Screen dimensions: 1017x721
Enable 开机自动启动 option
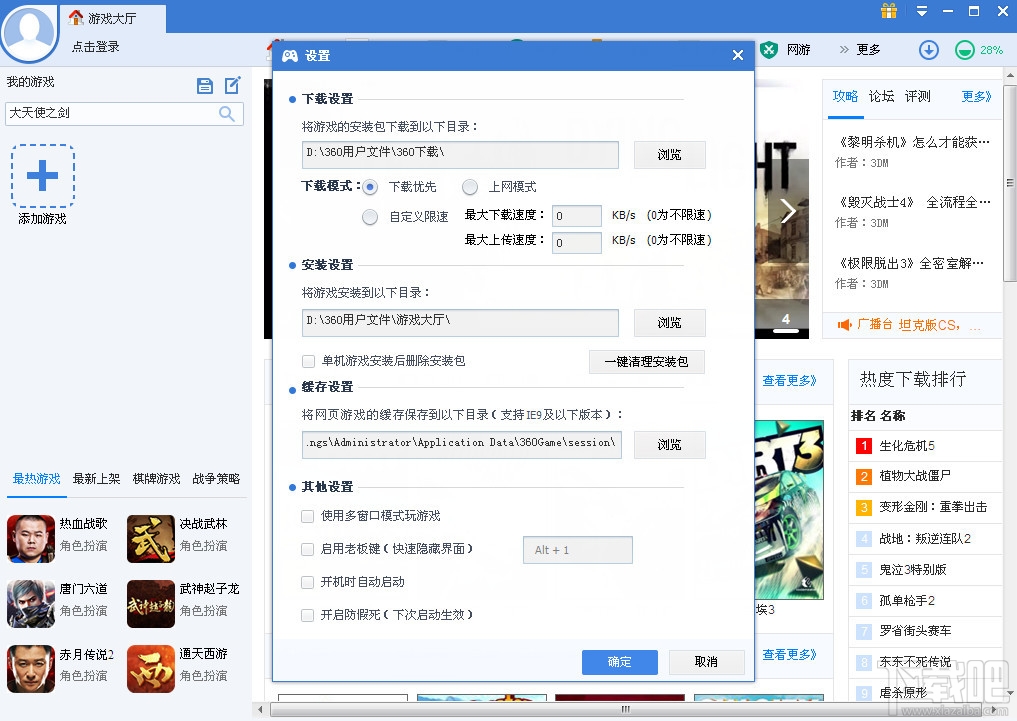pos(308,582)
